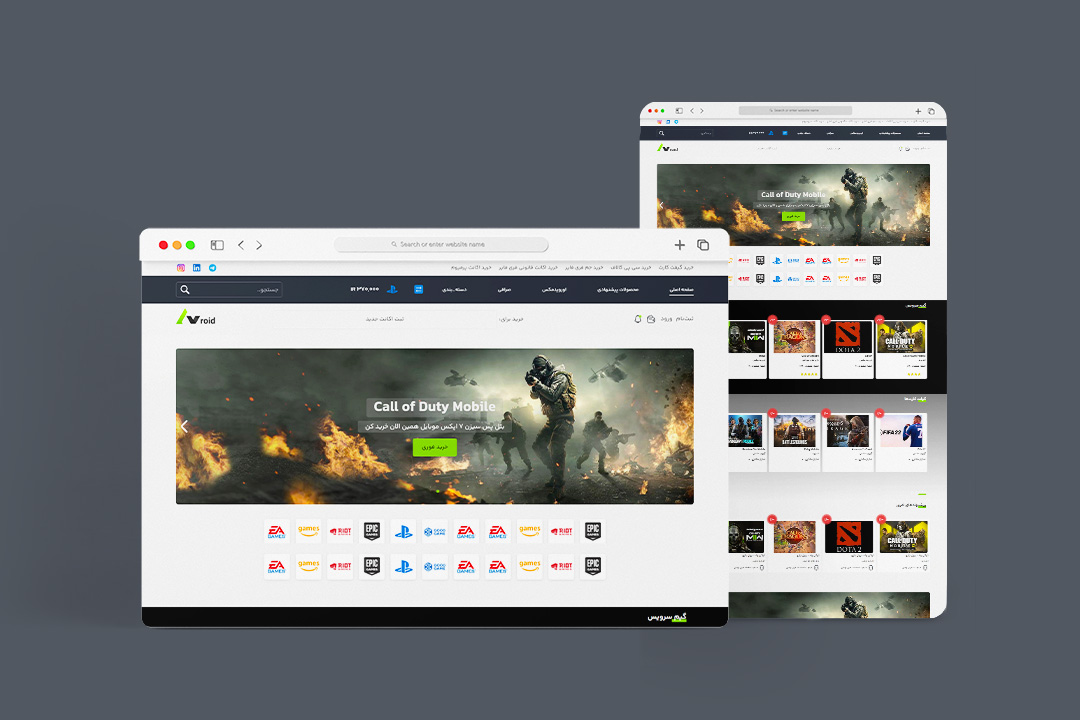Open the Telegram icon in the front window

[x=212, y=267]
